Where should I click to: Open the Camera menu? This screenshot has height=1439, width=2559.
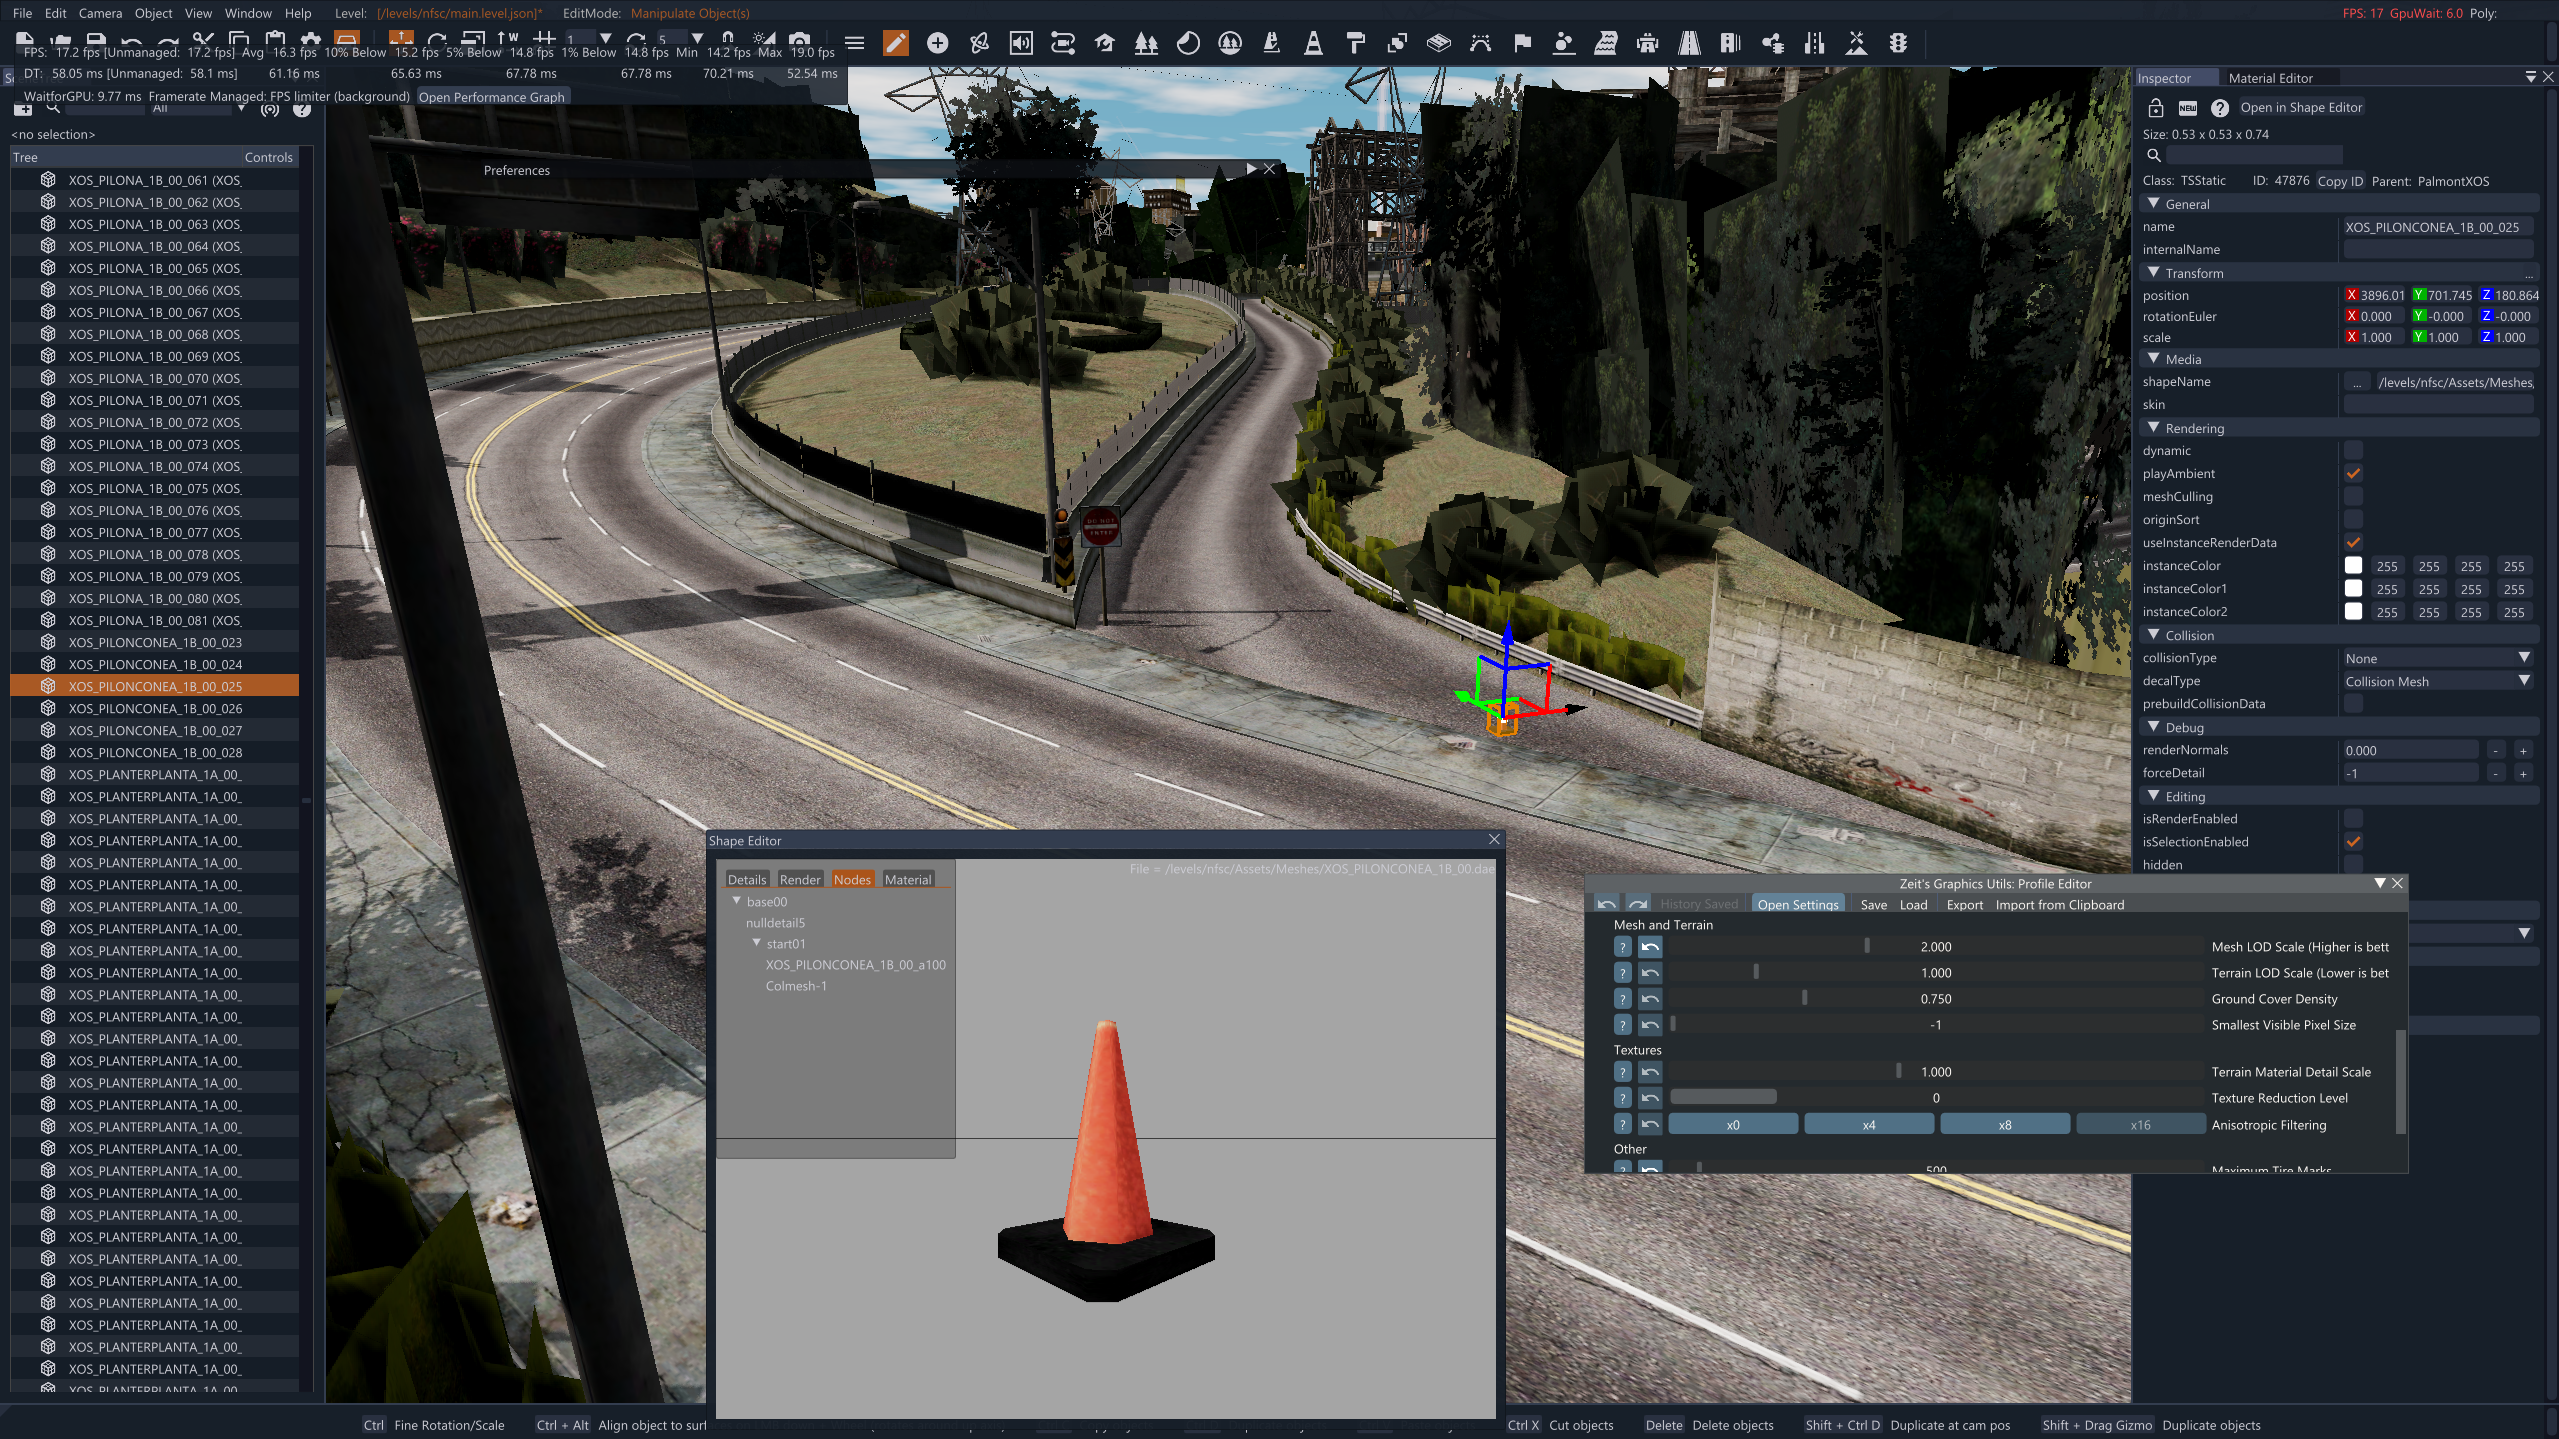(x=100, y=13)
